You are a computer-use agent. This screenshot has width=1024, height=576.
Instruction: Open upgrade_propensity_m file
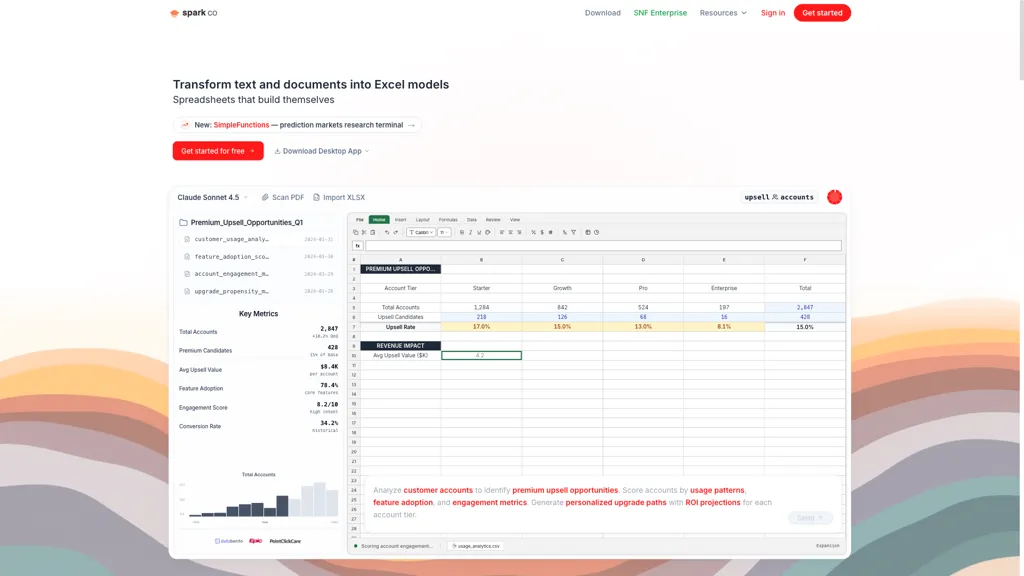pyautogui.click(x=259, y=291)
